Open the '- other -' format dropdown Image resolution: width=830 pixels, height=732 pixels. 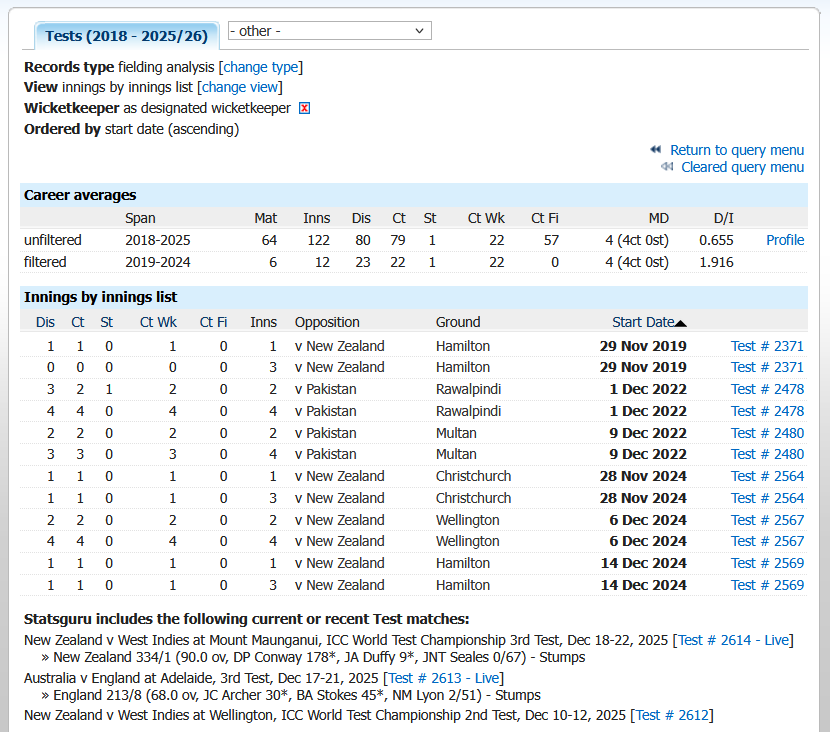(330, 31)
